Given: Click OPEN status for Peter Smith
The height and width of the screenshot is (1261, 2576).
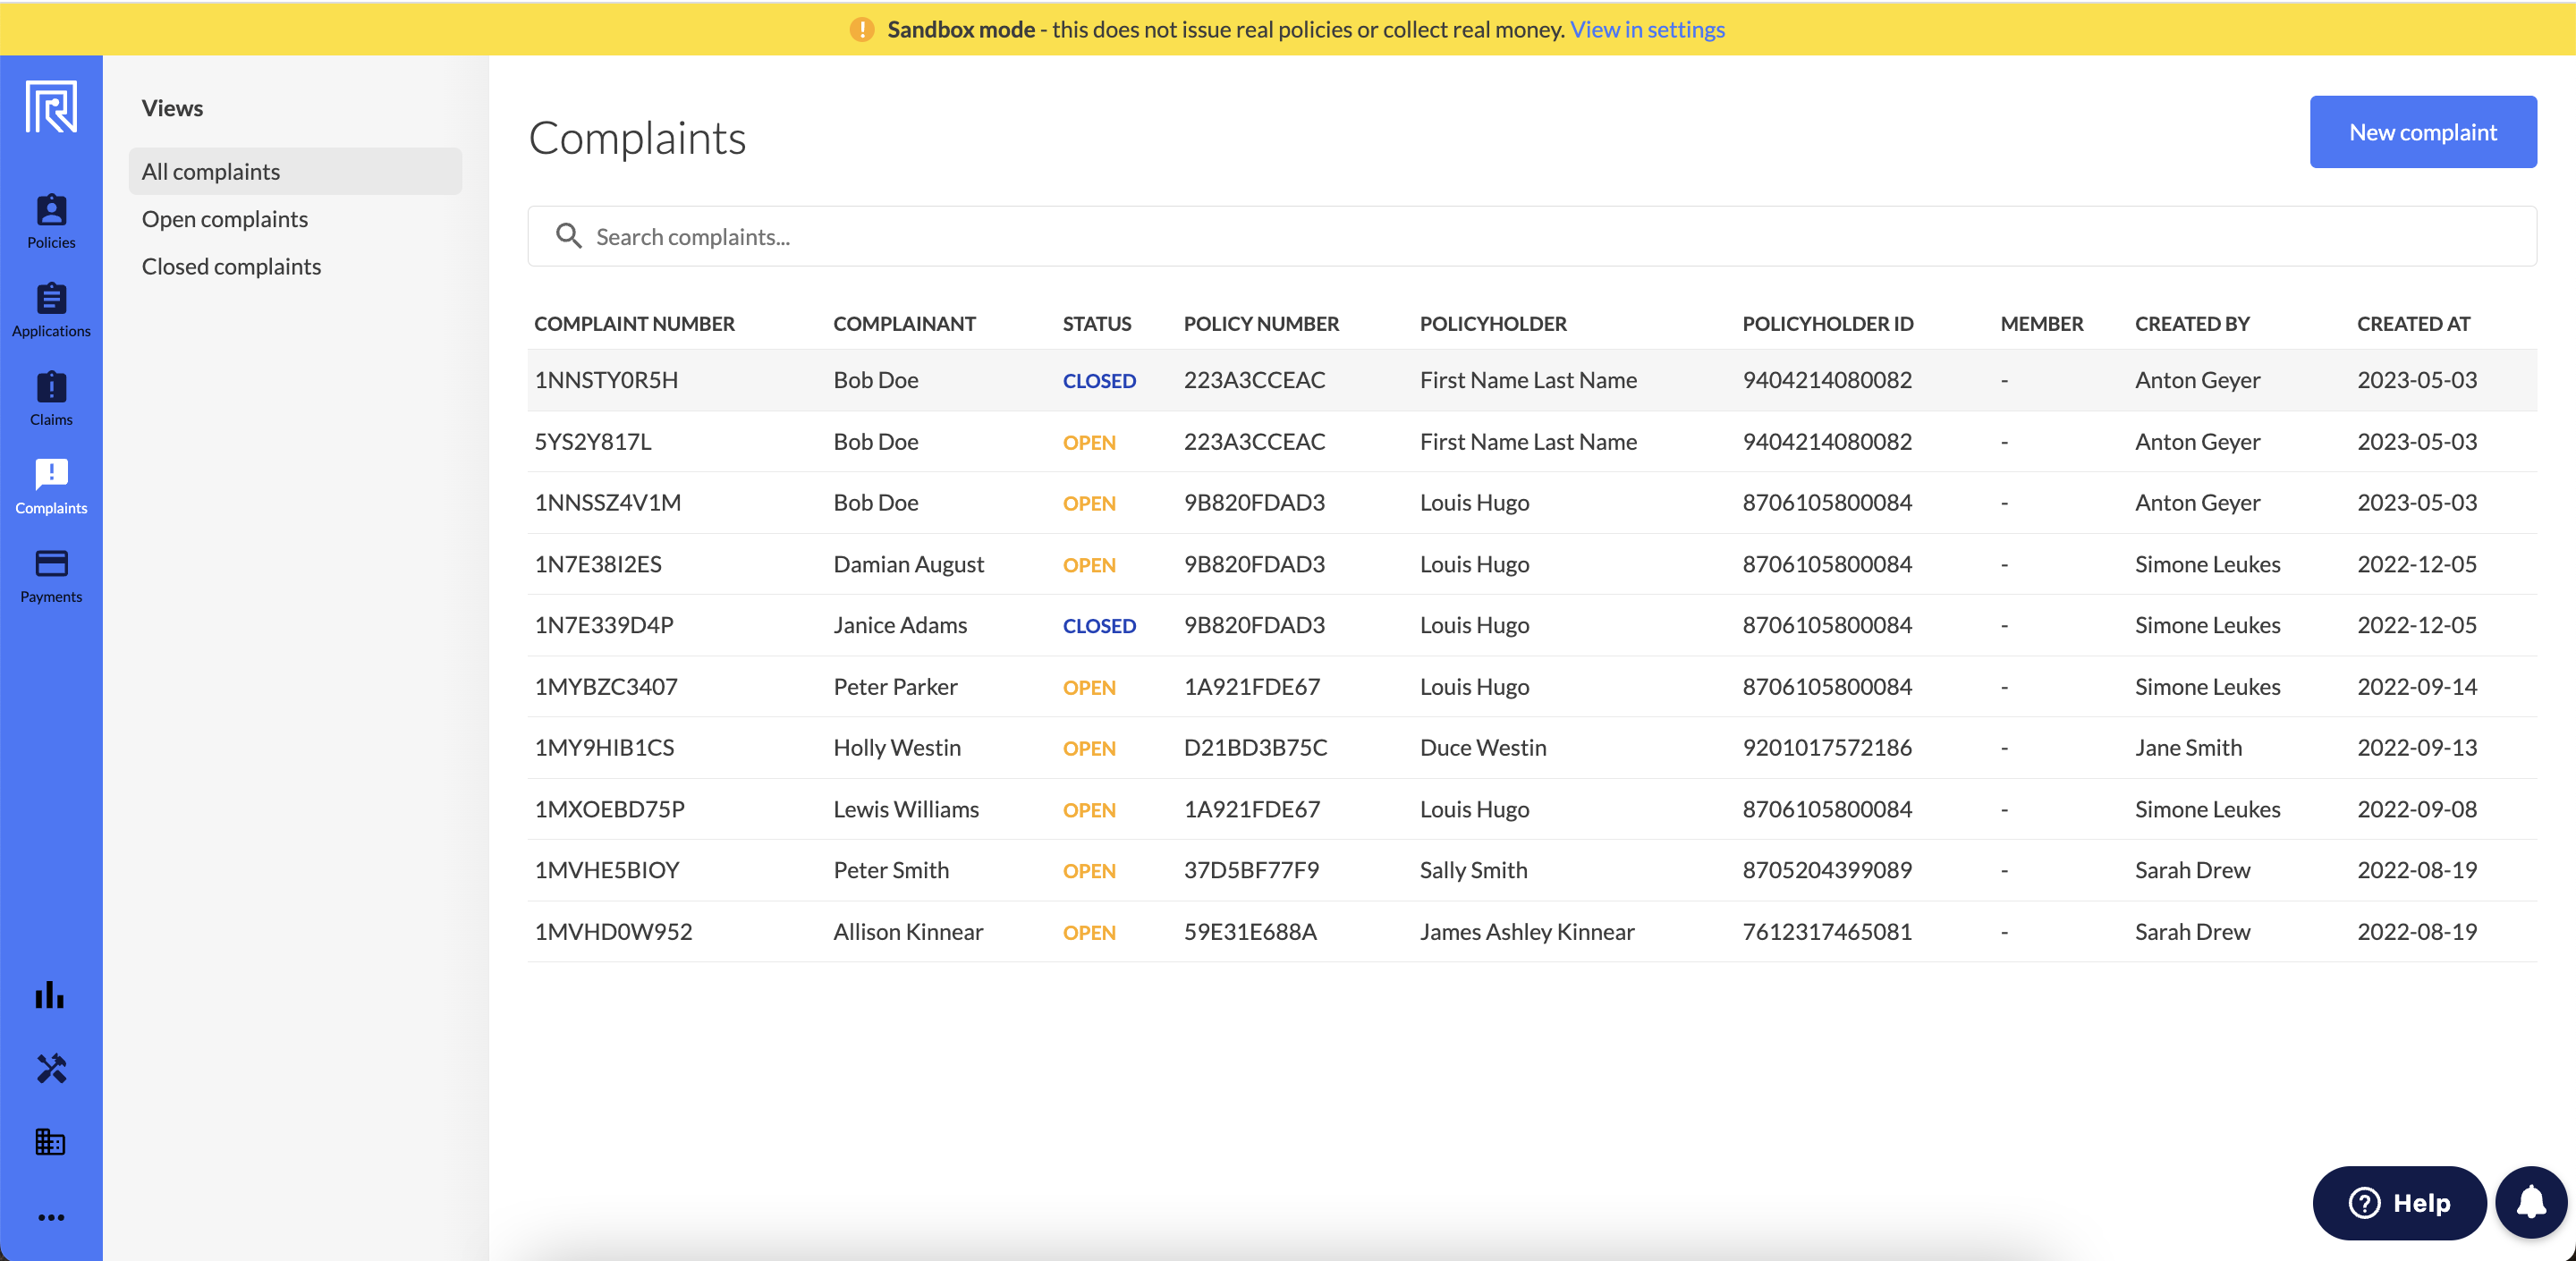Looking at the screenshot, I should coord(1089,871).
